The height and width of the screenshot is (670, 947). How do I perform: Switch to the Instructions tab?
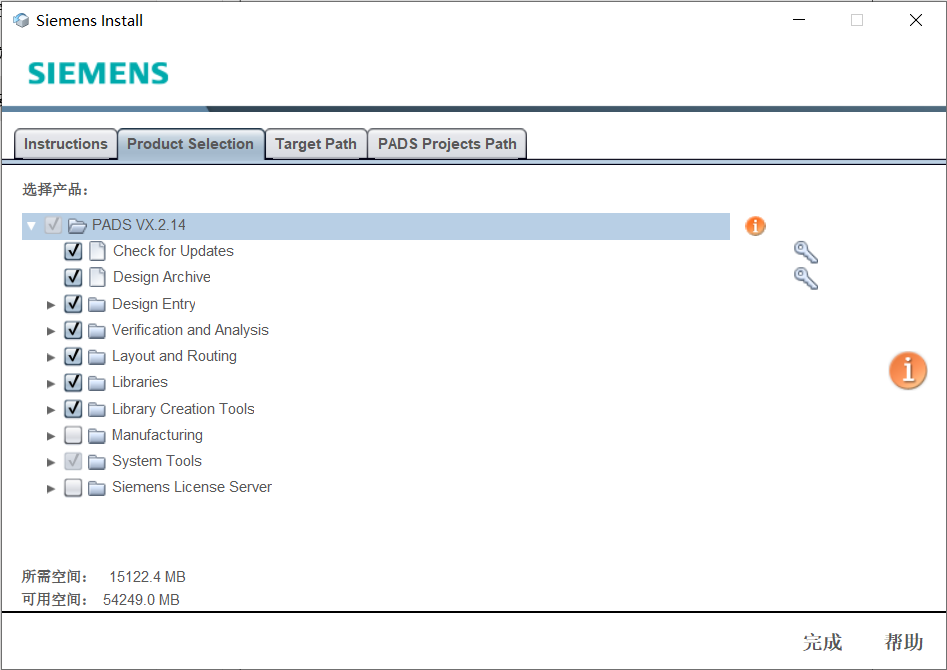point(65,144)
